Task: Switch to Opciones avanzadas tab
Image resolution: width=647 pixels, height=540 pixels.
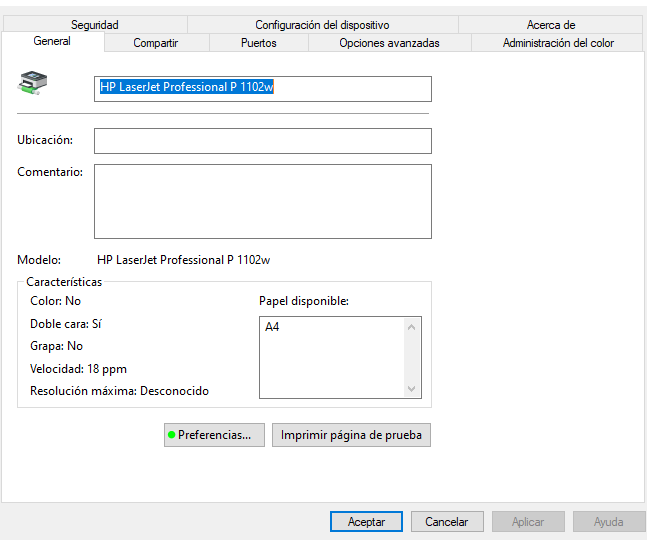Action: [x=390, y=43]
